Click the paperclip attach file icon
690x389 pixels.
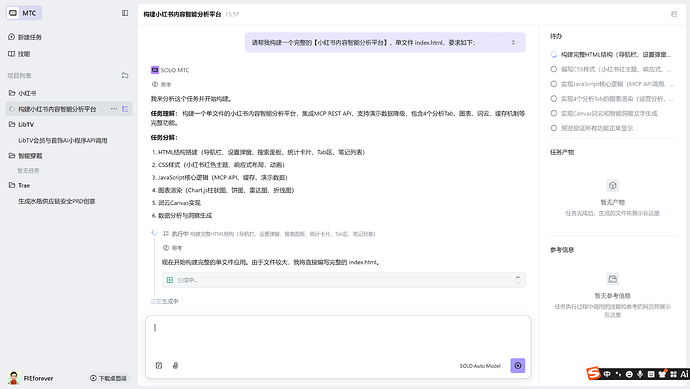pyautogui.click(x=175, y=365)
